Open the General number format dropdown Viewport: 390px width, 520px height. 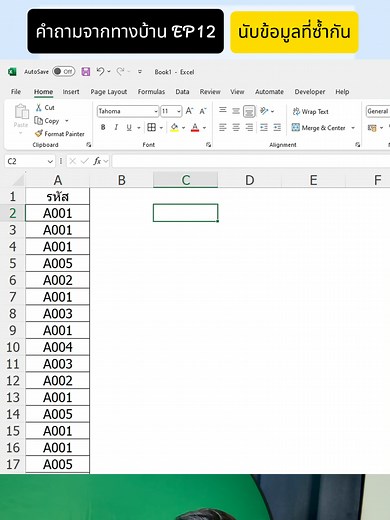tap(378, 111)
